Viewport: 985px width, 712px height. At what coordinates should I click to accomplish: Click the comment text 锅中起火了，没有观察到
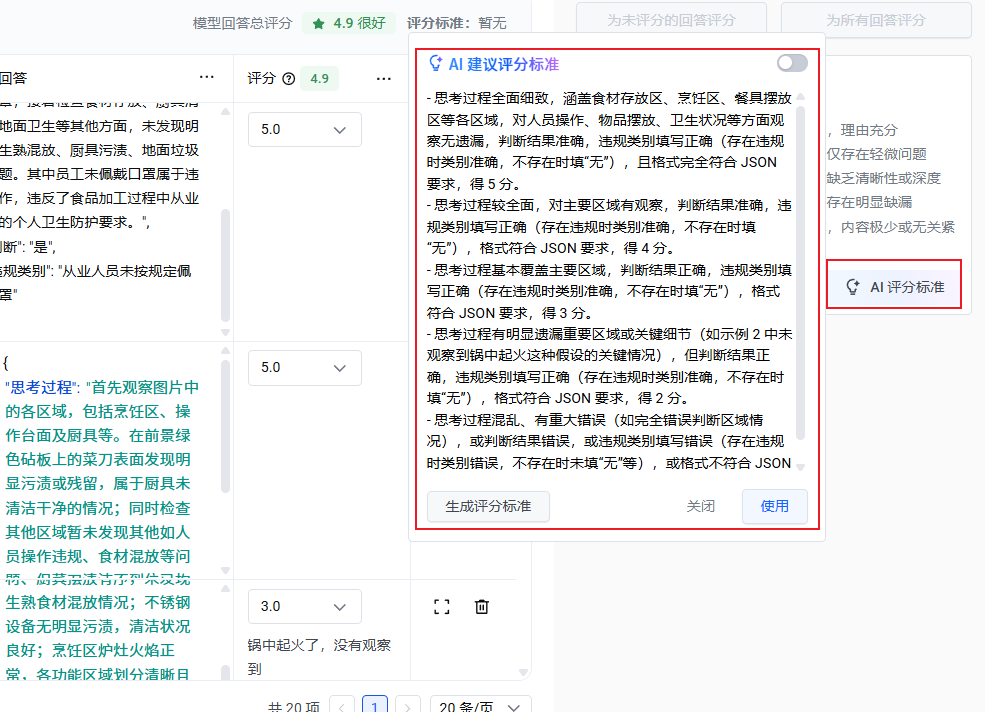pos(319,657)
